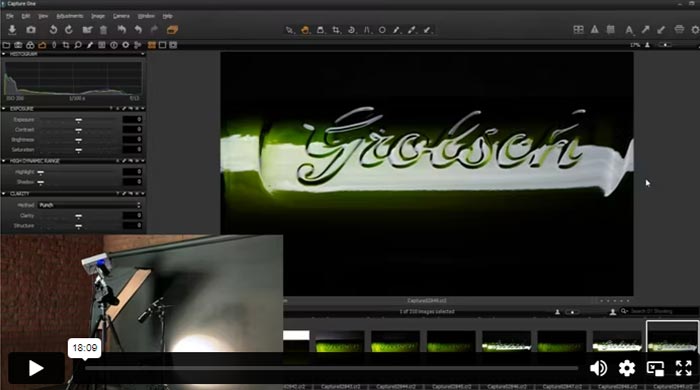This screenshot has height=390, width=700.
Task: Play the video
Action: point(36,368)
